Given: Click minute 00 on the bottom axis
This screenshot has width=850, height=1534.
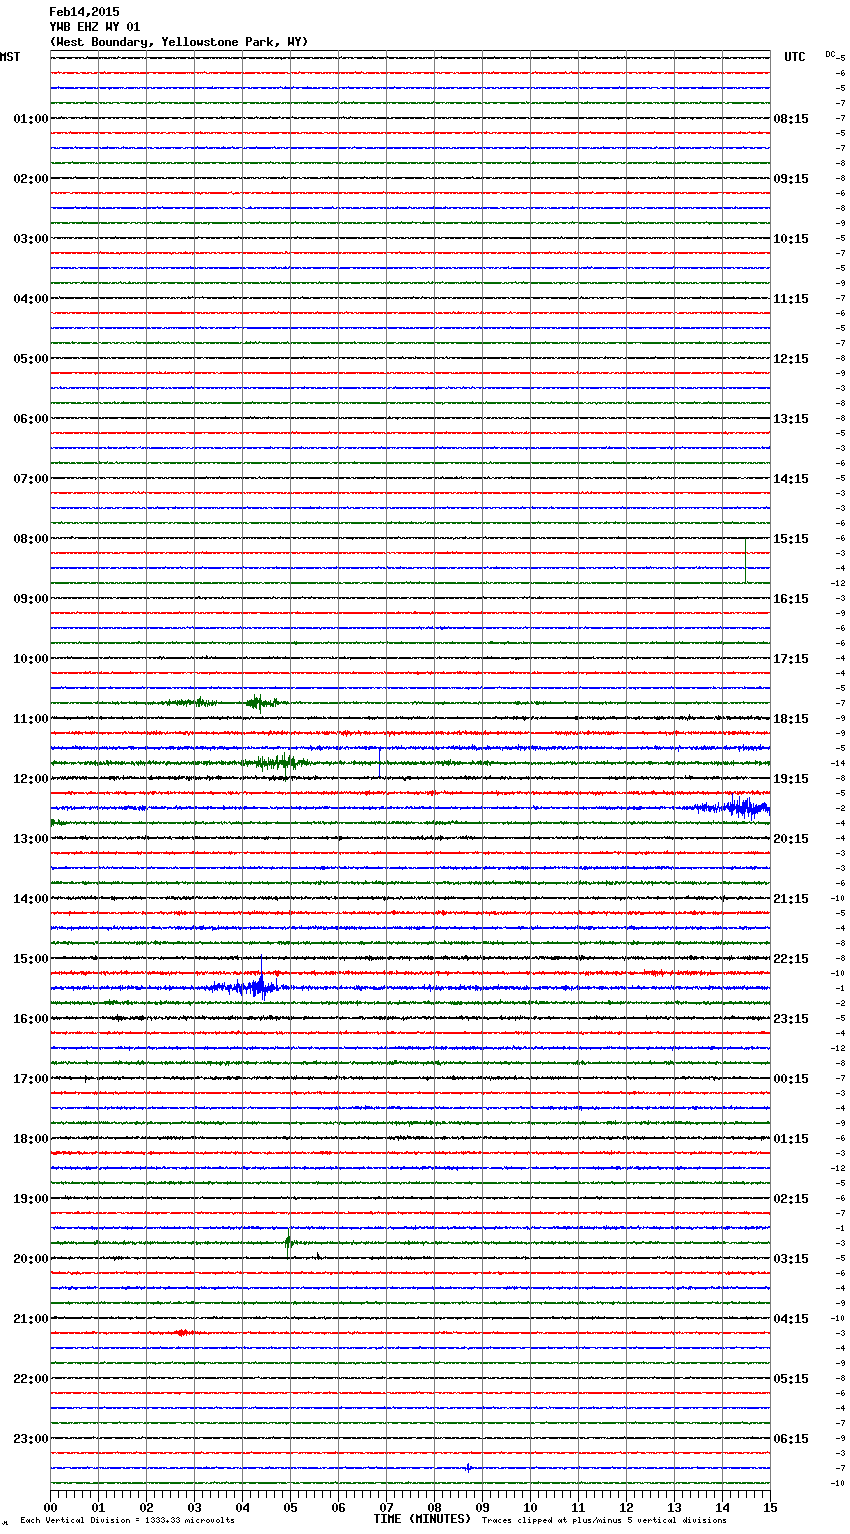Looking at the screenshot, I should pos(50,1506).
